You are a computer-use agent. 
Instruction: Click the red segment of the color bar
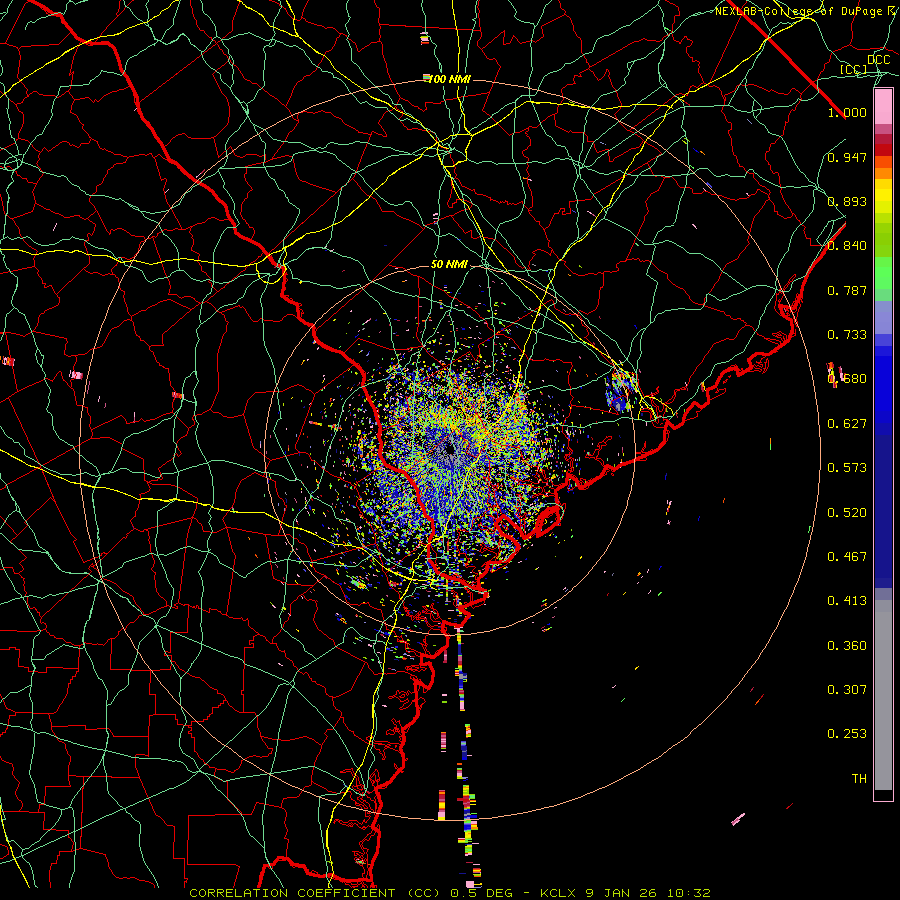coord(883,150)
